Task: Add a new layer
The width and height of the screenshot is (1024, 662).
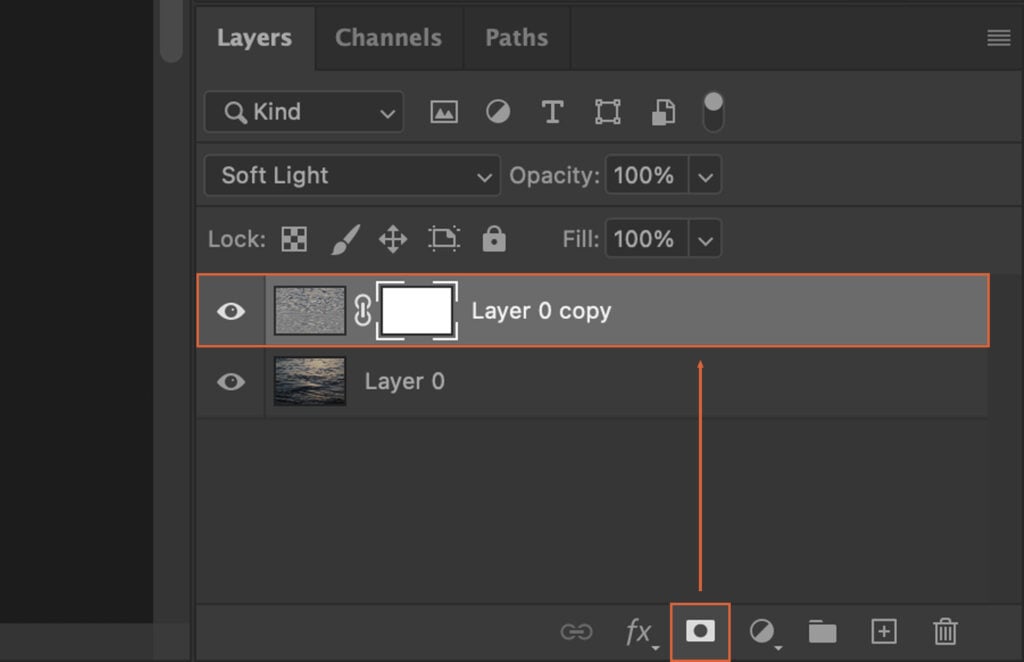Action: tap(883, 631)
